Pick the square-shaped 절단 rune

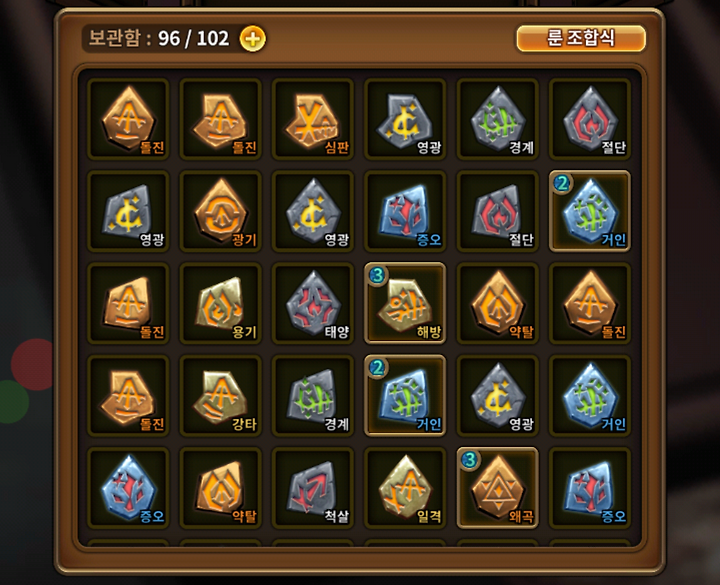(x=497, y=211)
